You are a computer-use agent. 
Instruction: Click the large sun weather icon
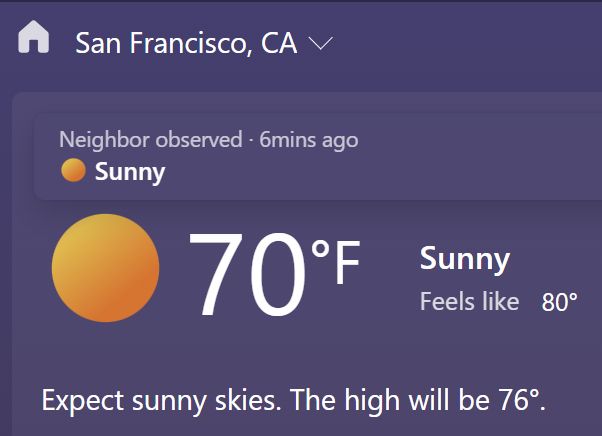click(x=106, y=268)
